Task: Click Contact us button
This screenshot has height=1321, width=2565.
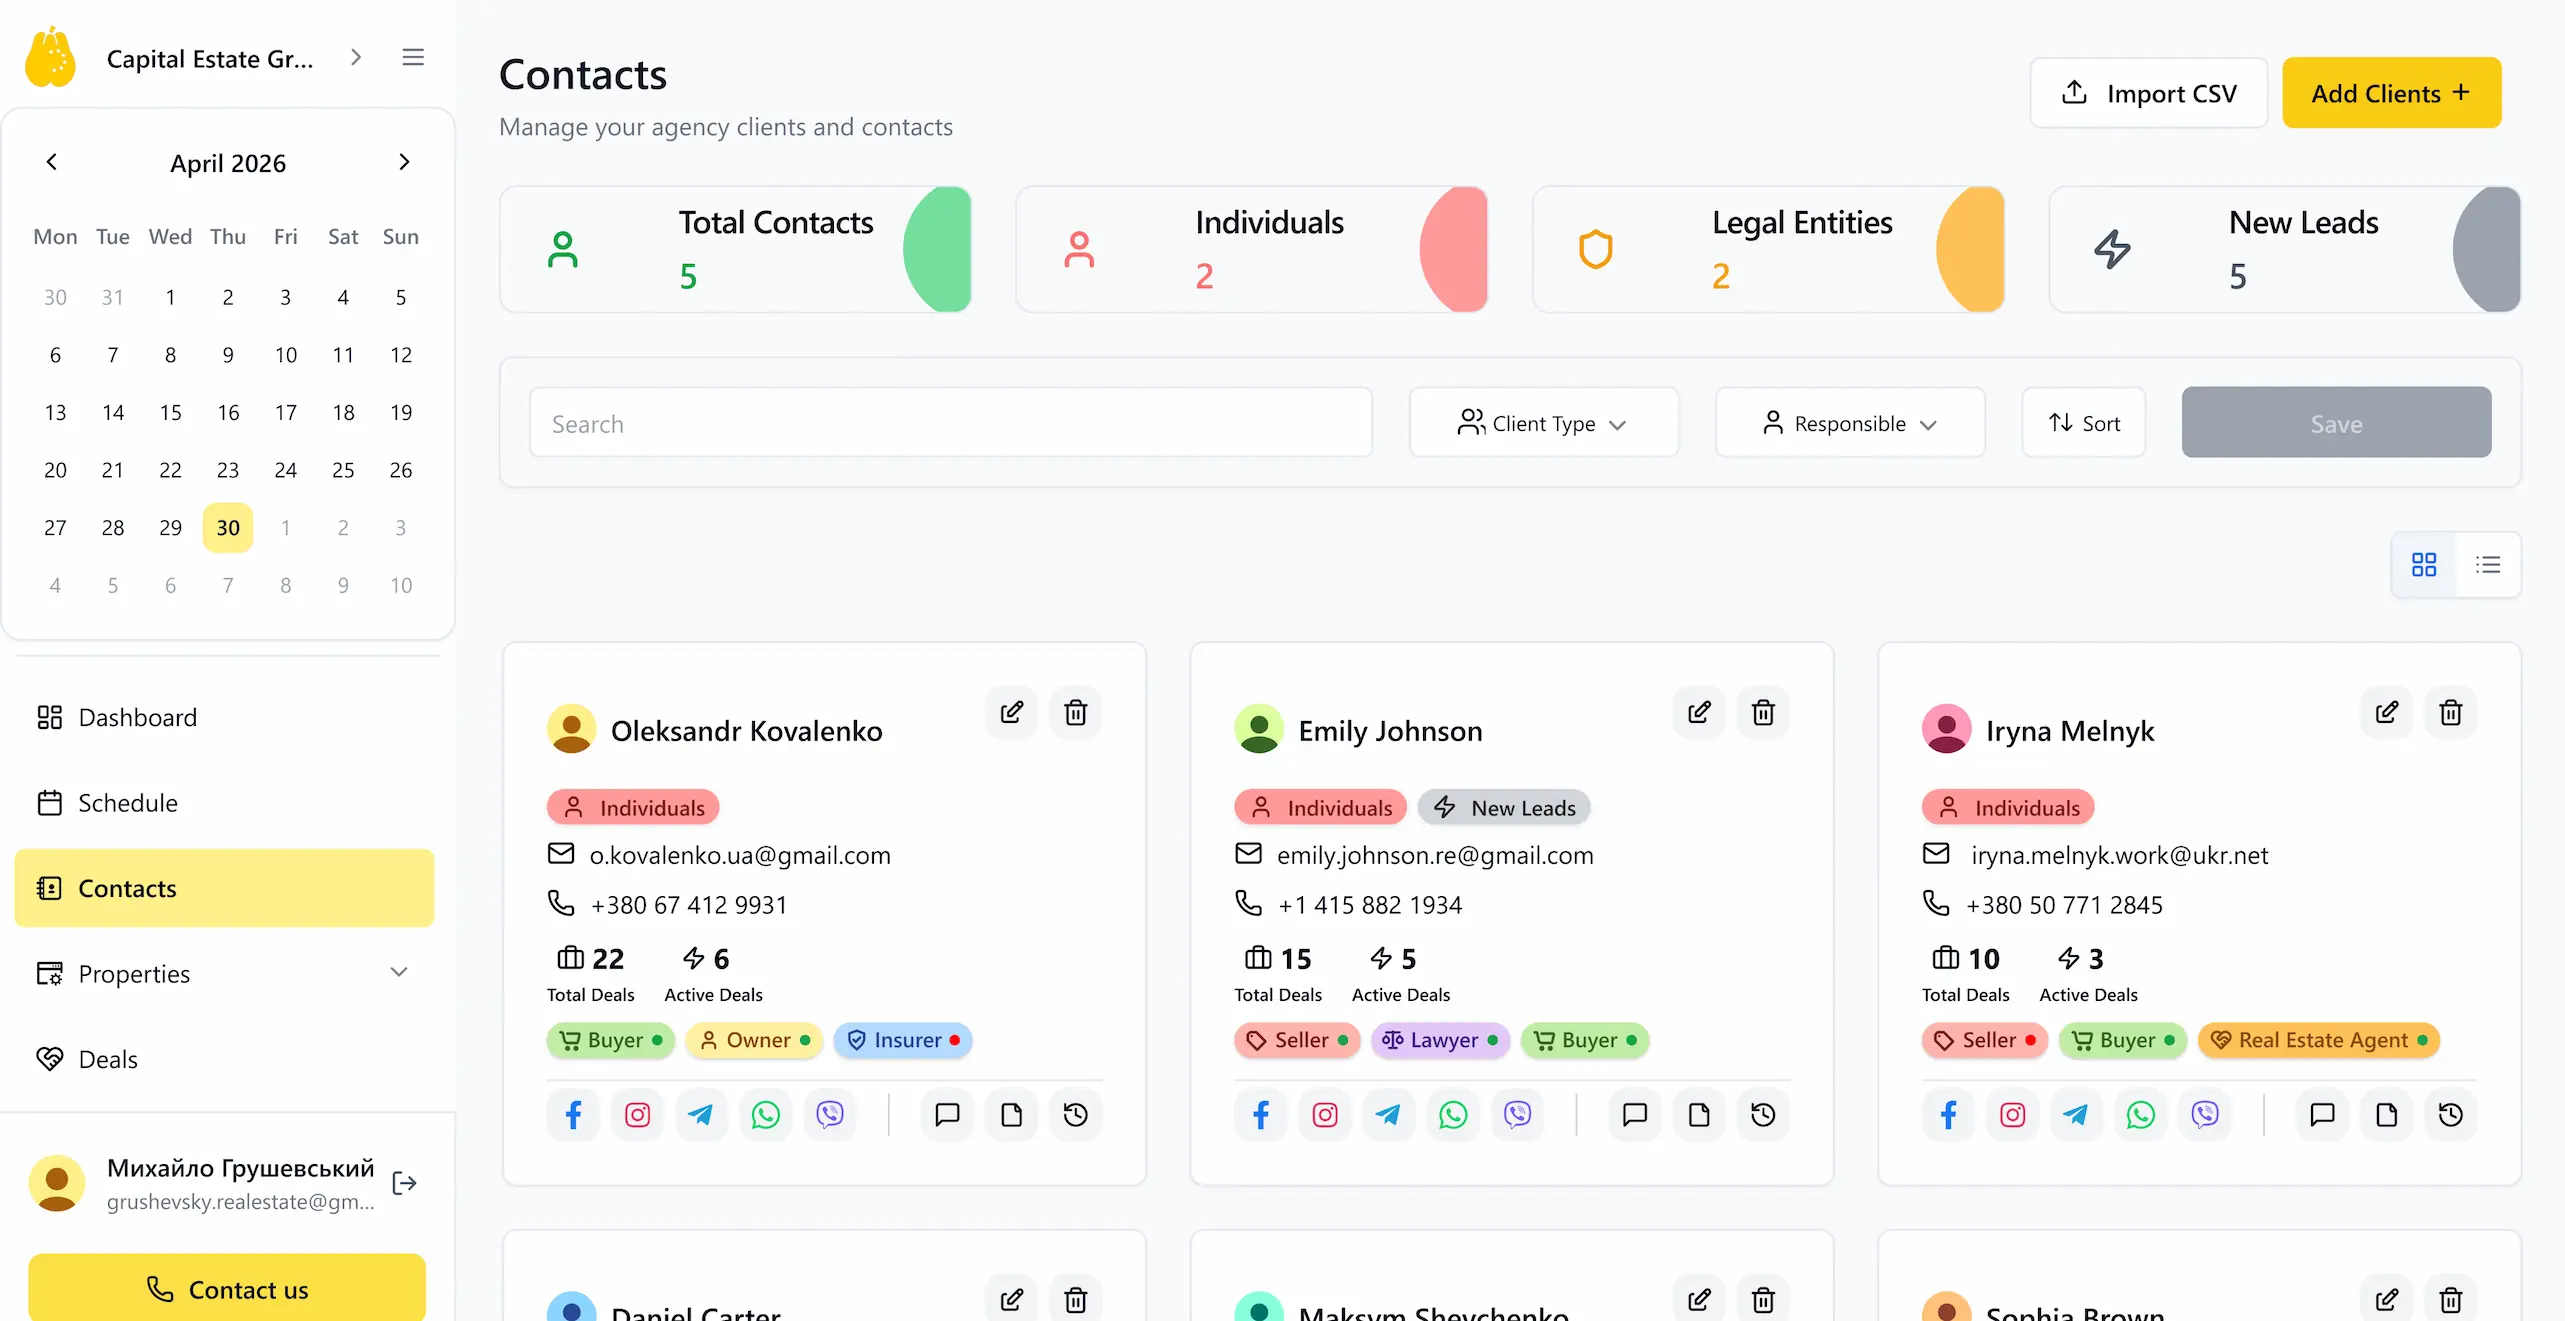Action: point(227,1288)
